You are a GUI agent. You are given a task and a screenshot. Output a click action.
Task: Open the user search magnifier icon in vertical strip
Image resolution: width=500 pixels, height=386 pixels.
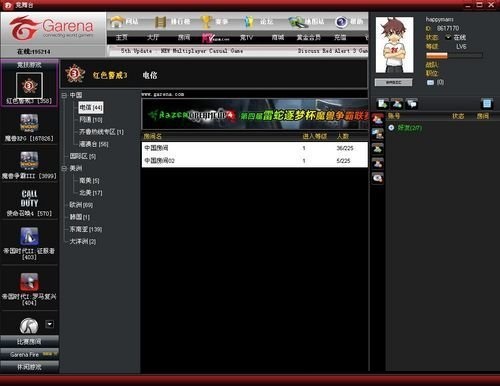pos(378,178)
